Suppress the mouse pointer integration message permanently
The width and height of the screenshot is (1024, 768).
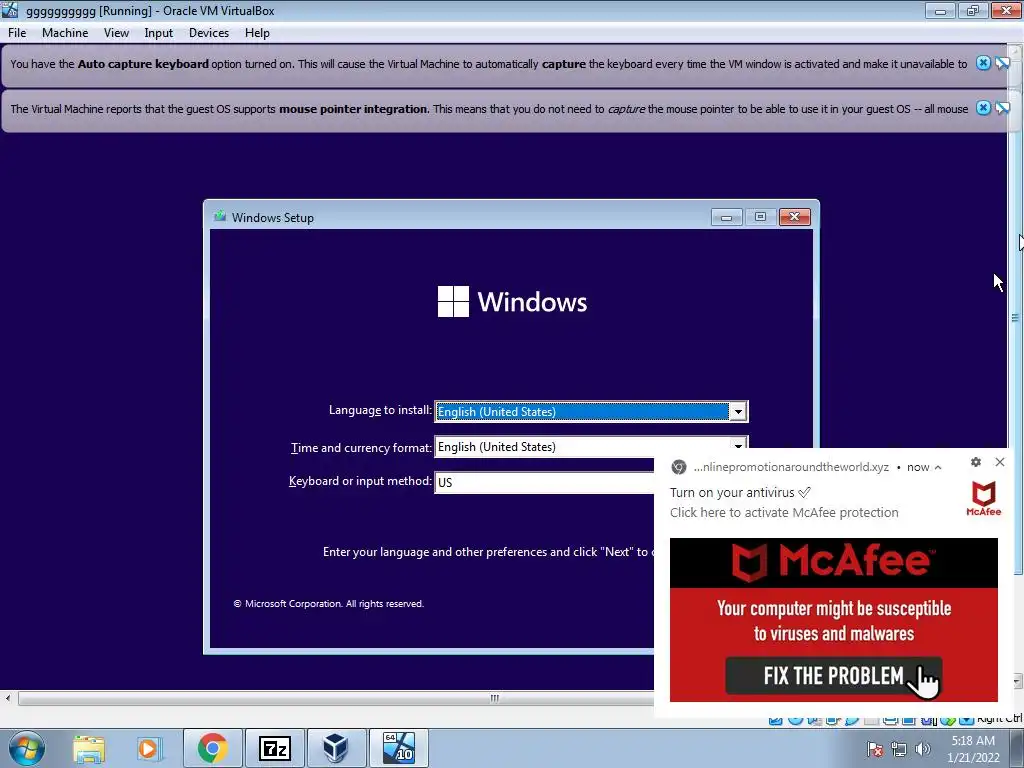[x=1002, y=108]
